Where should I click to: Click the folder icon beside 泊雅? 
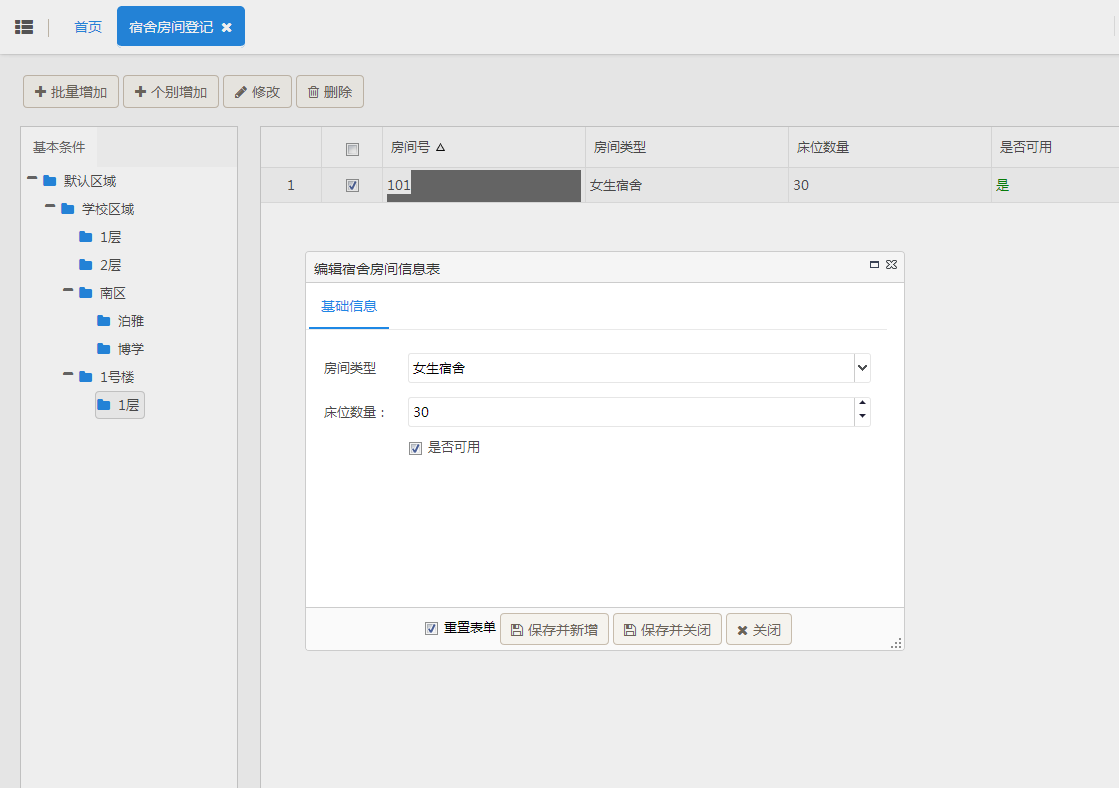[x=104, y=320]
